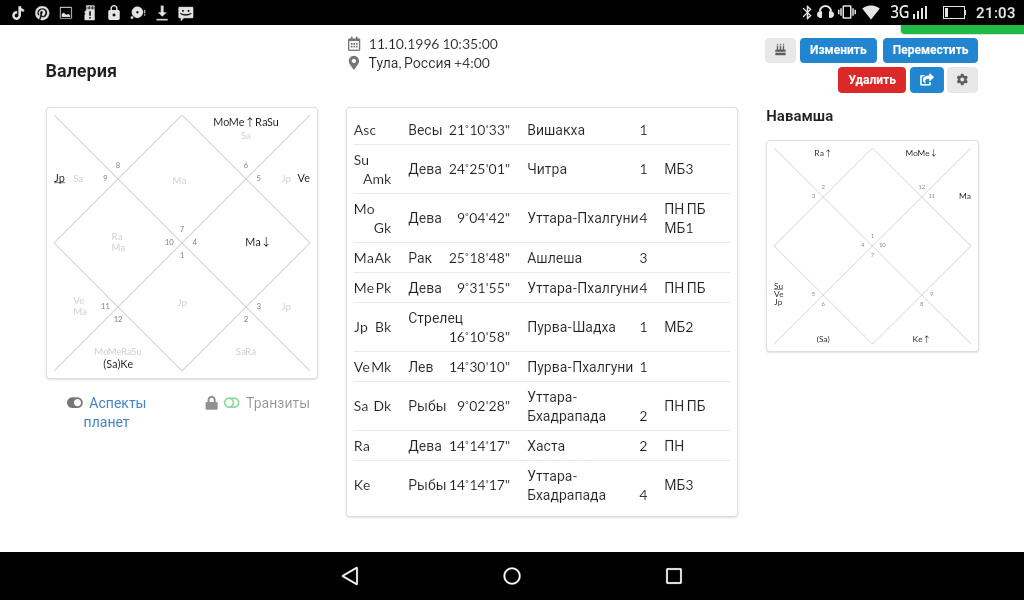The height and width of the screenshot is (600, 1024).
Task: Click the Ve label in main chart
Action: (x=304, y=178)
